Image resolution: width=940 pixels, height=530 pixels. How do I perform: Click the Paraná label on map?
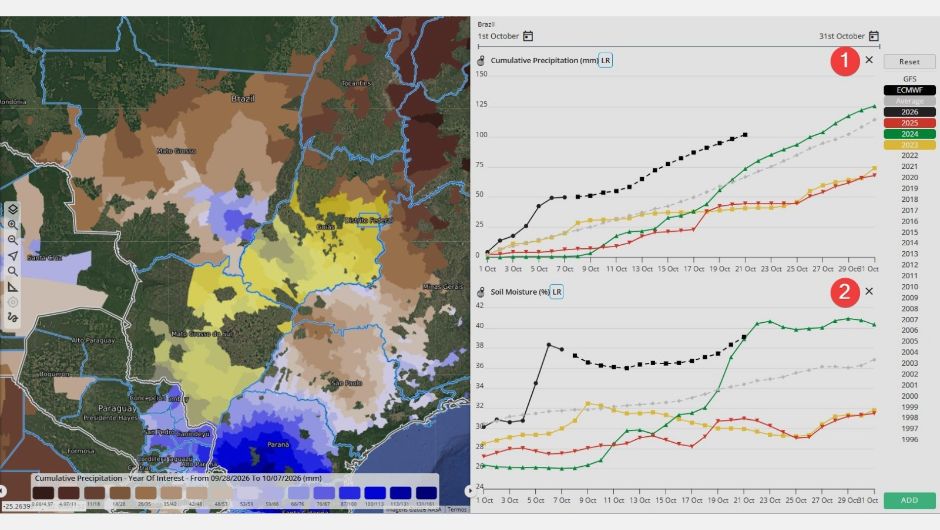tap(278, 445)
